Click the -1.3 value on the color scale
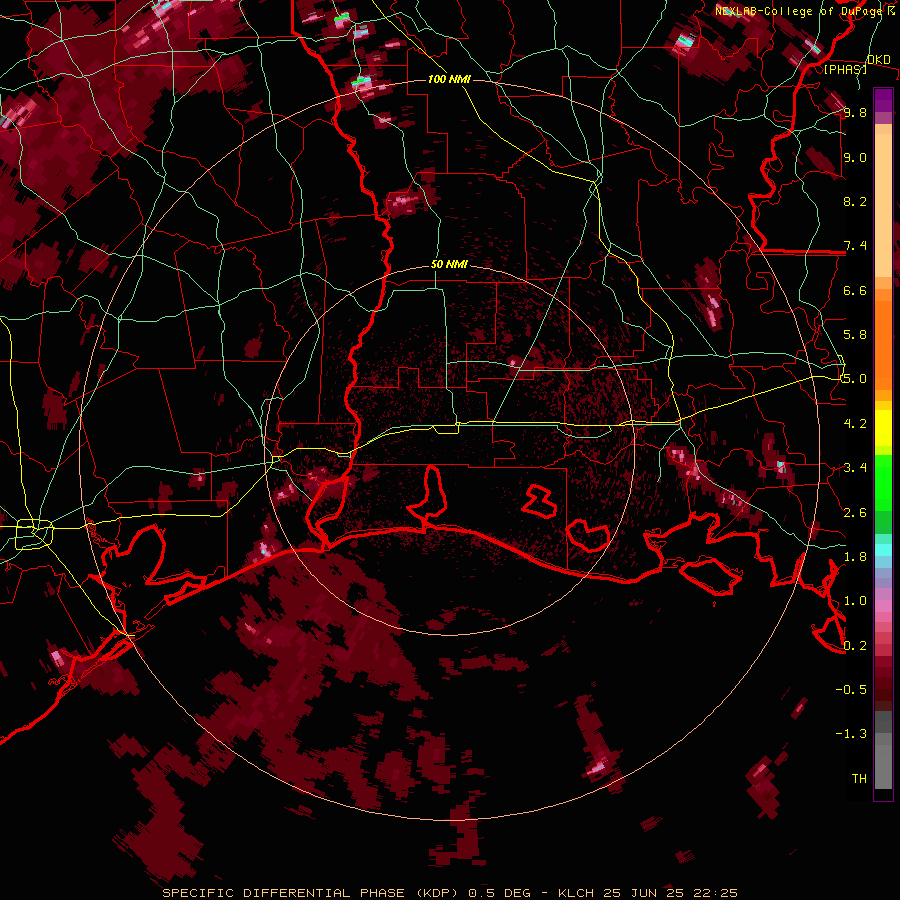The image size is (900, 900). [x=851, y=734]
